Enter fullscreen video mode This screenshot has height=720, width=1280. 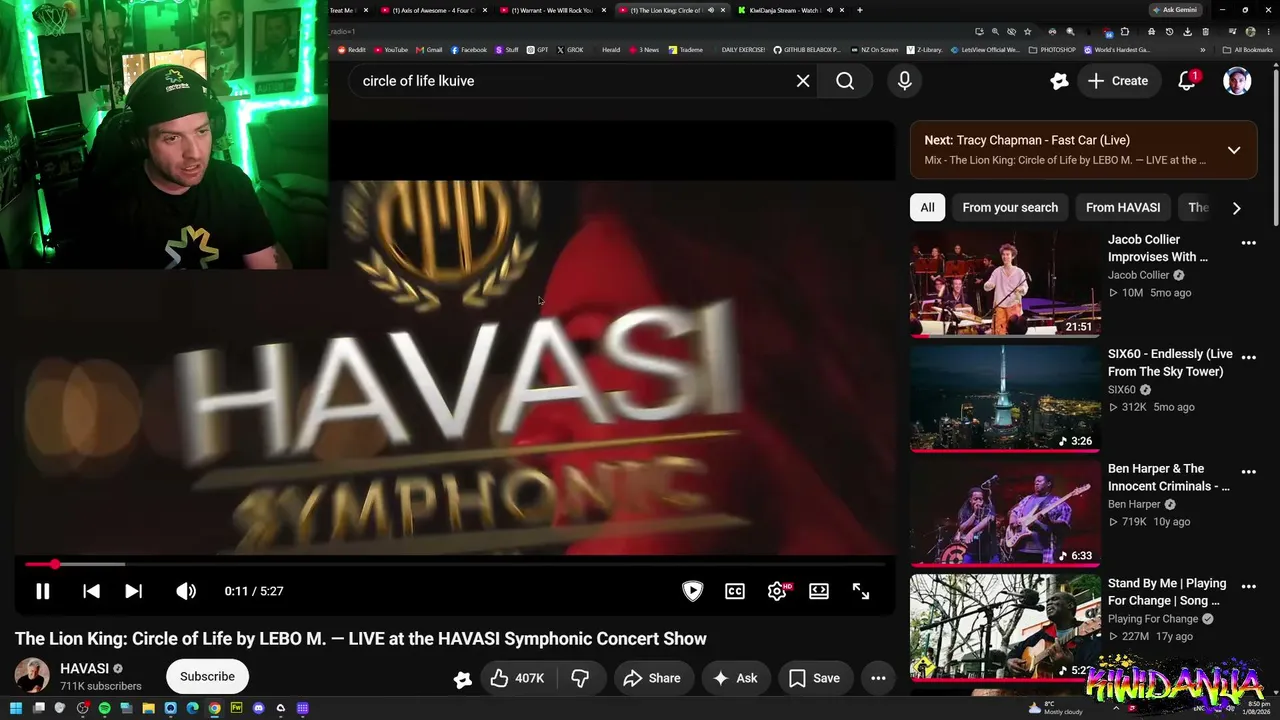pyautogui.click(x=861, y=591)
